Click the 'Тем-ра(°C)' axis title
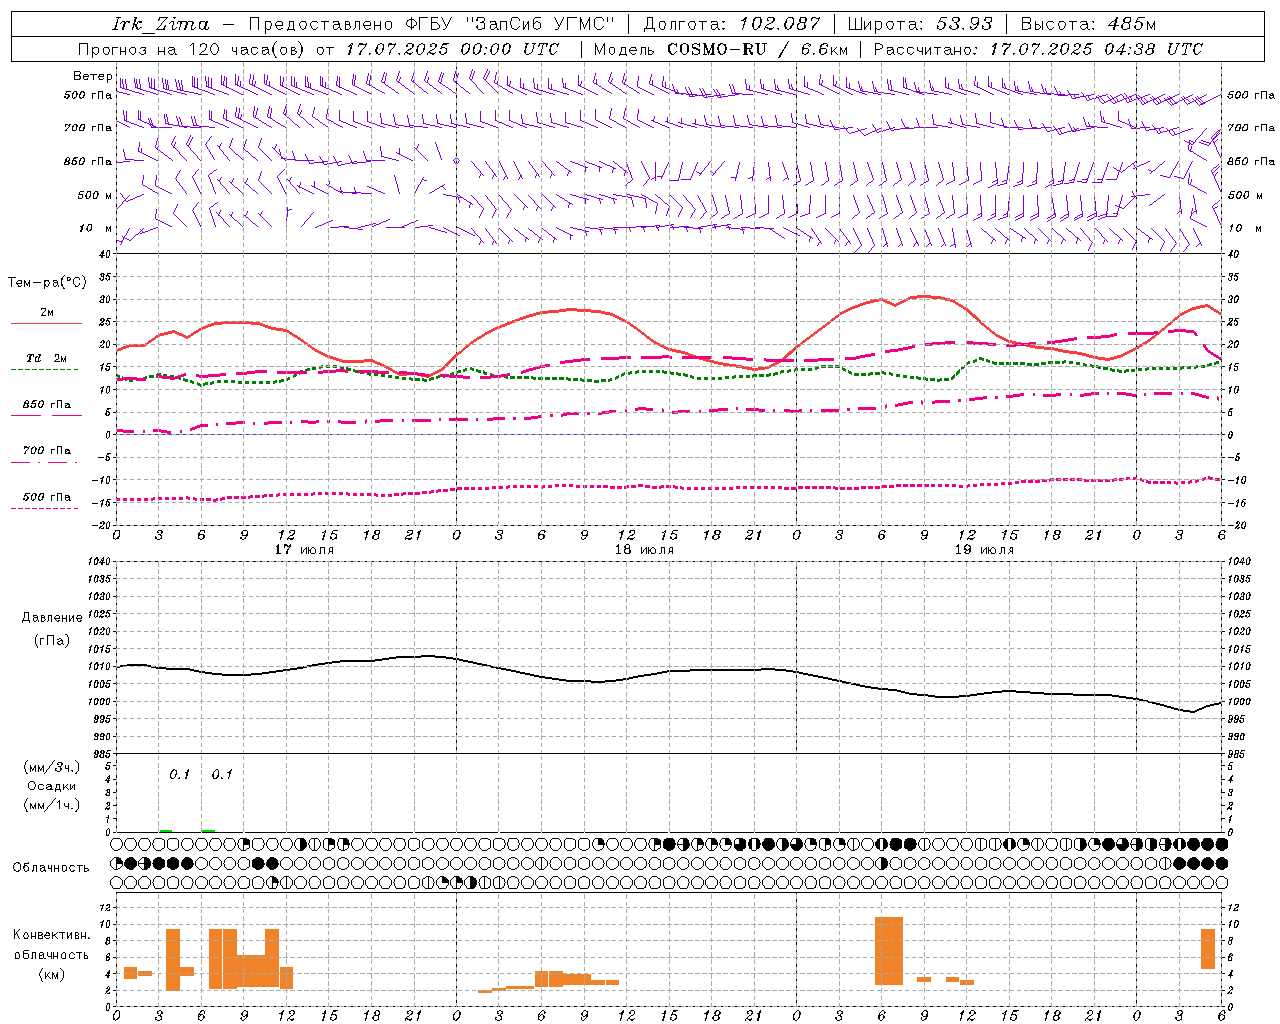 pos(47,283)
